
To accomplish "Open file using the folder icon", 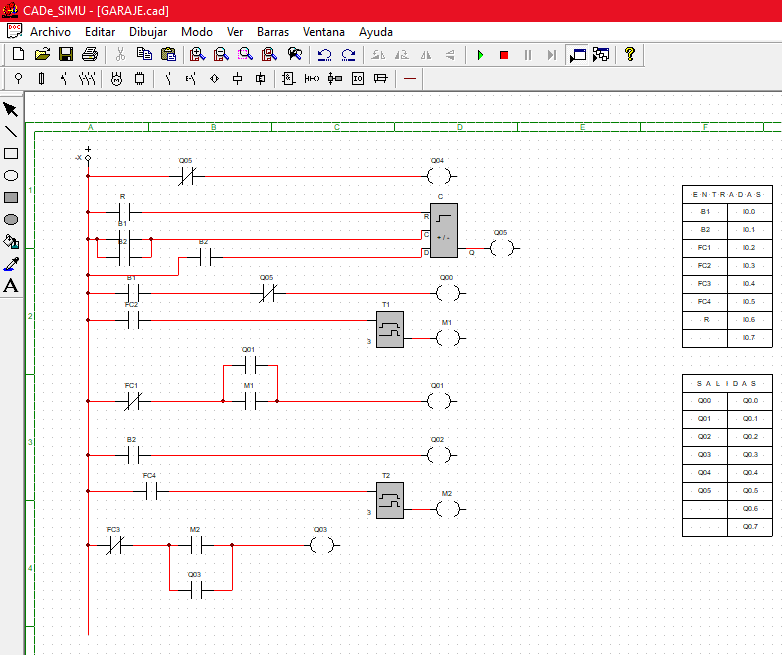I will (x=42, y=54).
